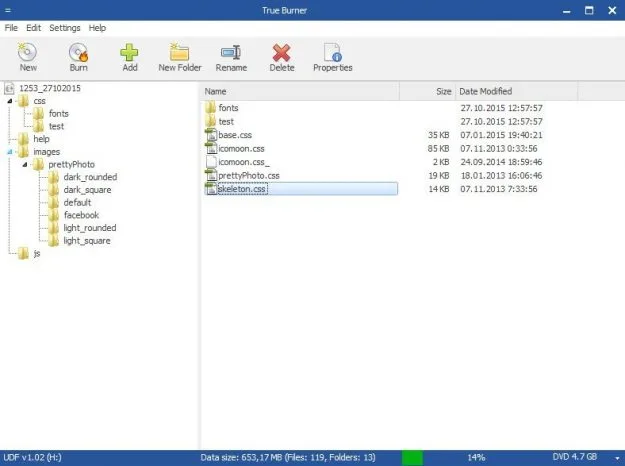Click DVD 4.7 GB disc size label
This screenshot has height=466, width=625.
pyautogui.click(x=574, y=457)
